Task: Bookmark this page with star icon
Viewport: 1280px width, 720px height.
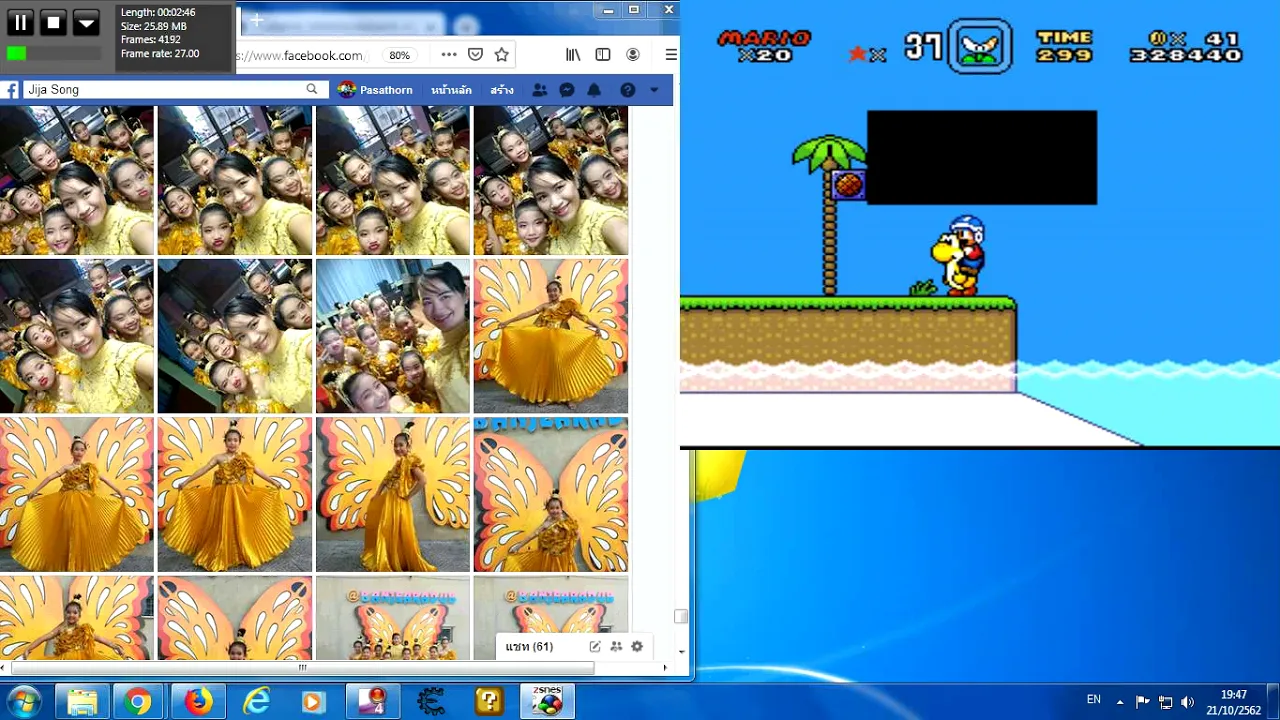Action: tap(502, 55)
